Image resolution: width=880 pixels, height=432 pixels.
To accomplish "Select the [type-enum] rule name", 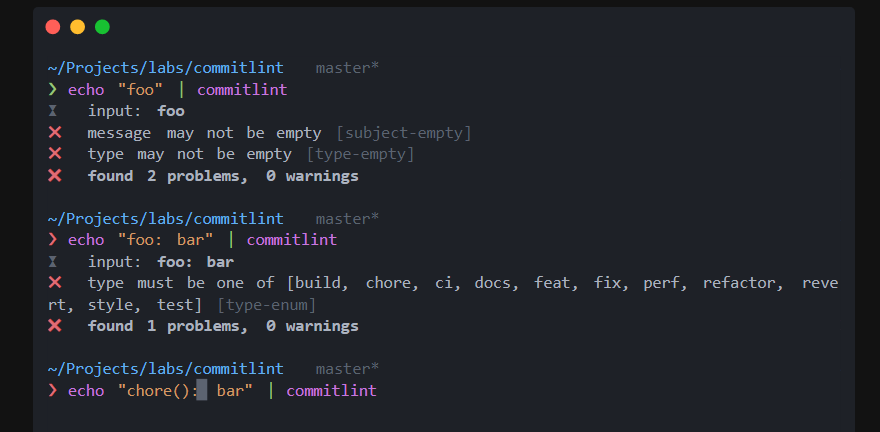I will [266, 304].
